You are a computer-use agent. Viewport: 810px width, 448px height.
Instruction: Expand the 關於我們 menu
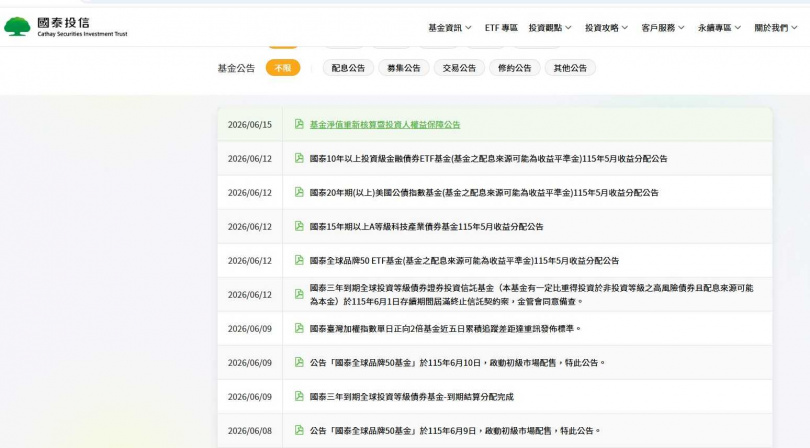pyautogui.click(x=776, y=28)
